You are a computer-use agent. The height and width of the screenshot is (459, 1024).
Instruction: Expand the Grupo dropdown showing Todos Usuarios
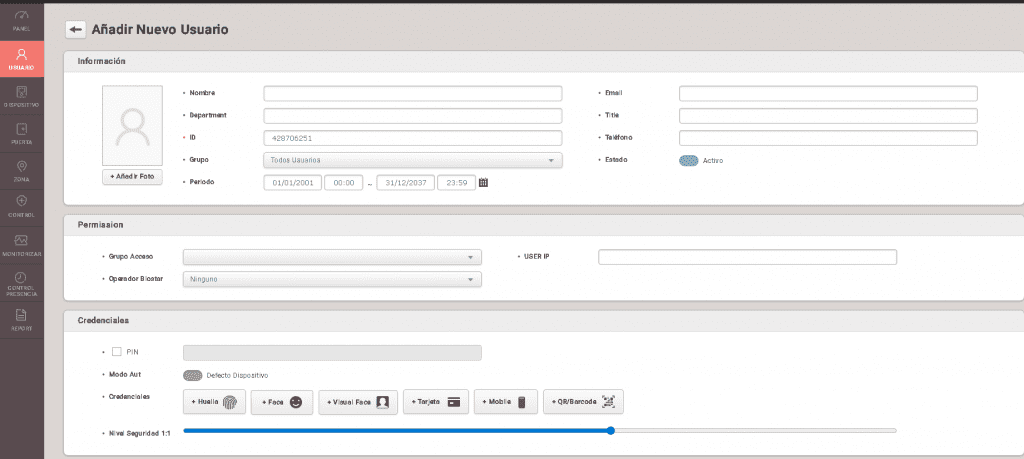pyautogui.click(x=413, y=160)
